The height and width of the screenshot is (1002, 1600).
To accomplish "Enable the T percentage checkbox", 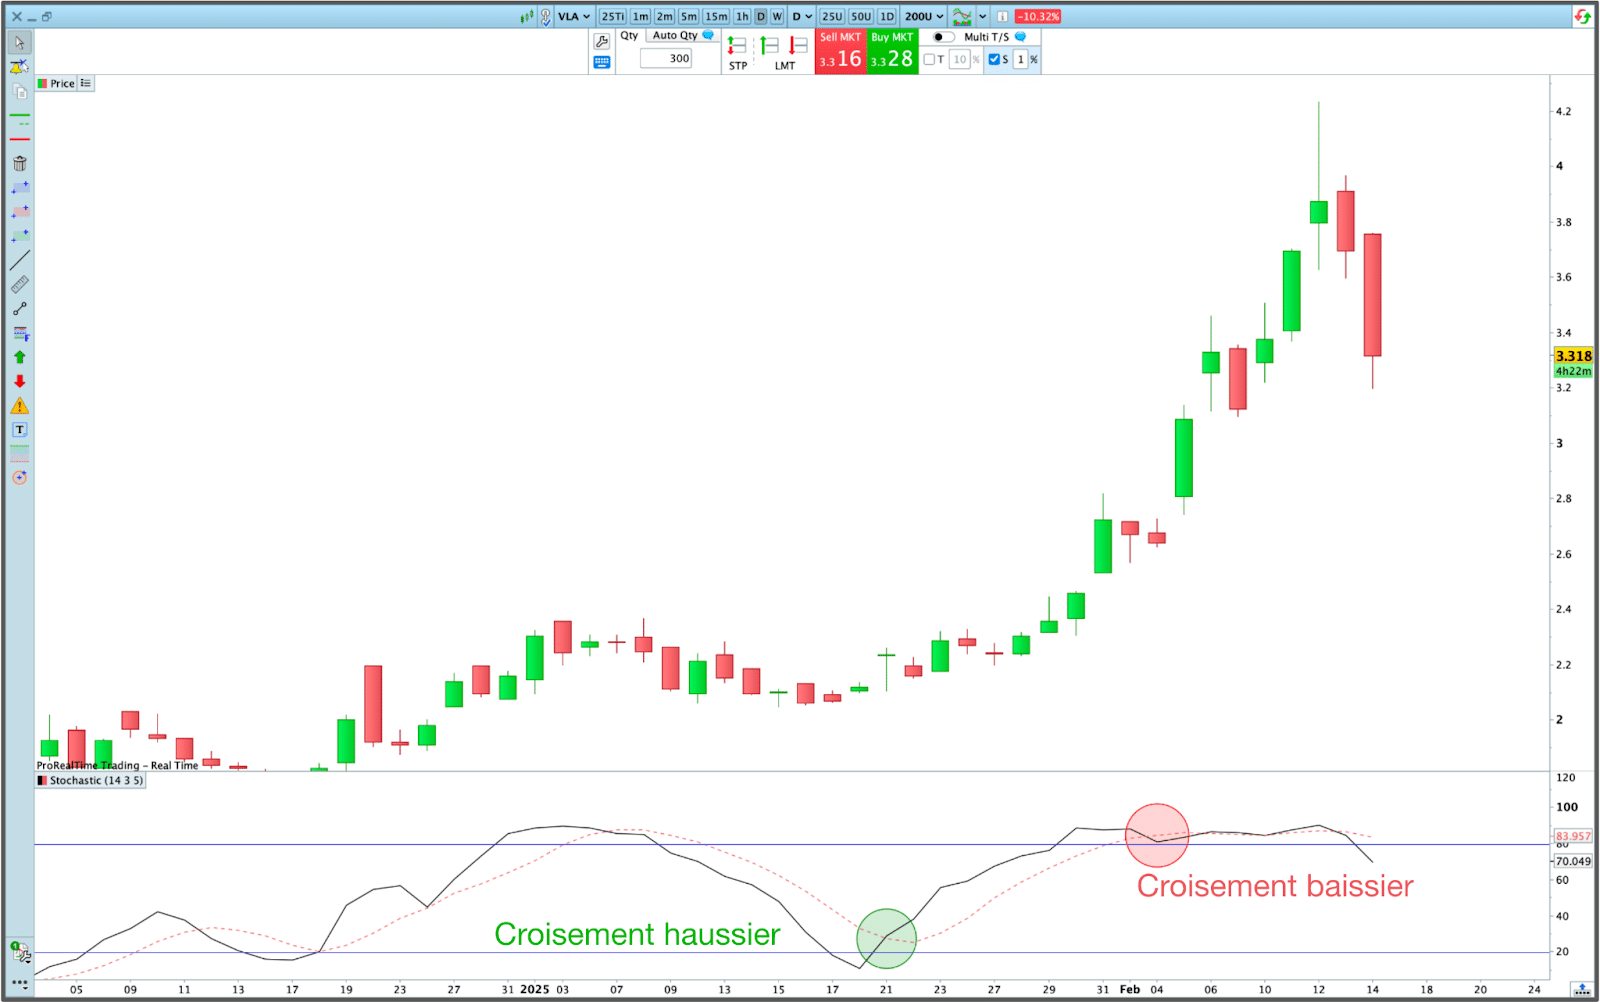I will (x=929, y=60).
